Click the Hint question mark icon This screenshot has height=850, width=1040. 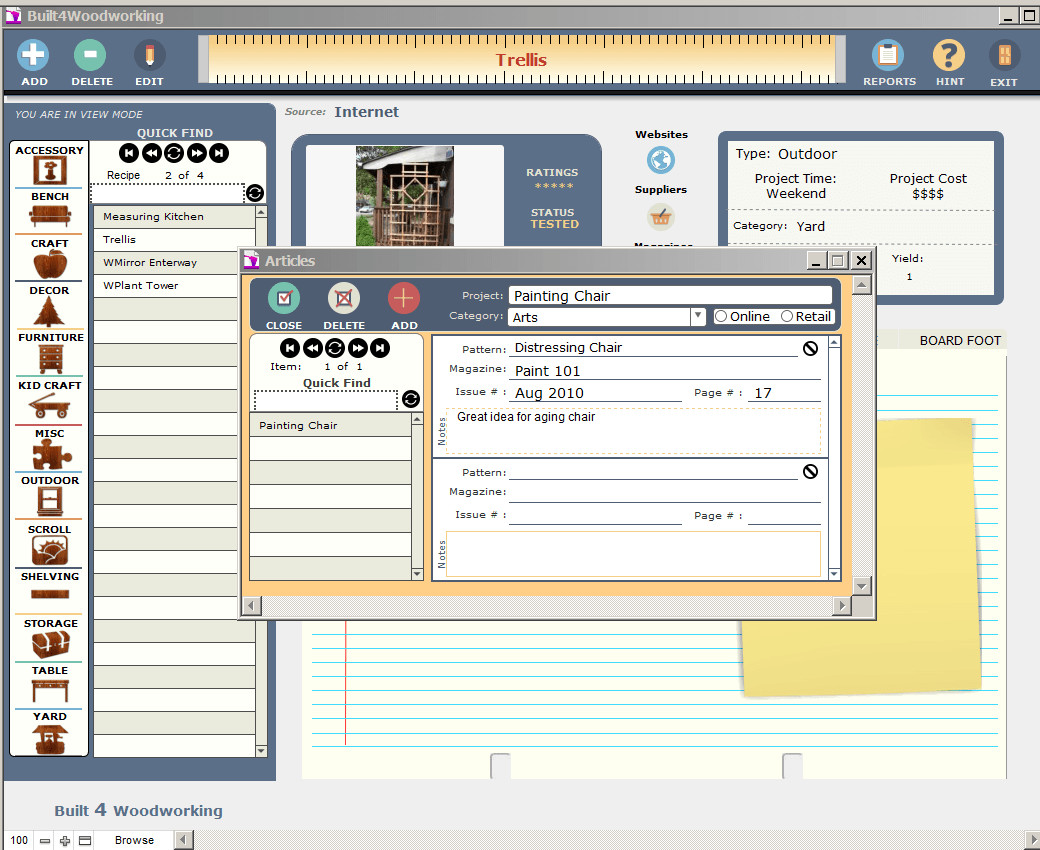949,56
